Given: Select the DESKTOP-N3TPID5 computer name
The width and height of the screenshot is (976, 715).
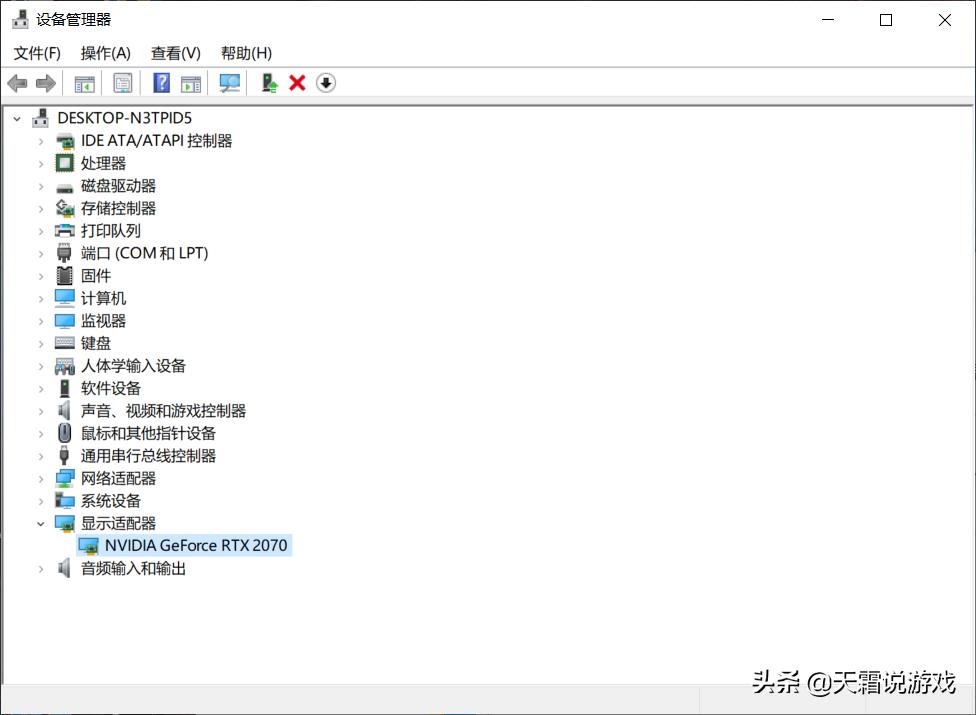Looking at the screenshot, I should coord(124,118).
